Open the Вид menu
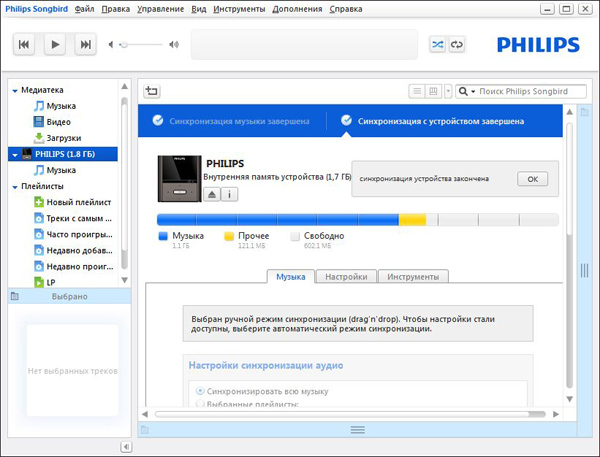Viewport: 600px width, 457px height. pyautogui.click(x=199, y=9)
